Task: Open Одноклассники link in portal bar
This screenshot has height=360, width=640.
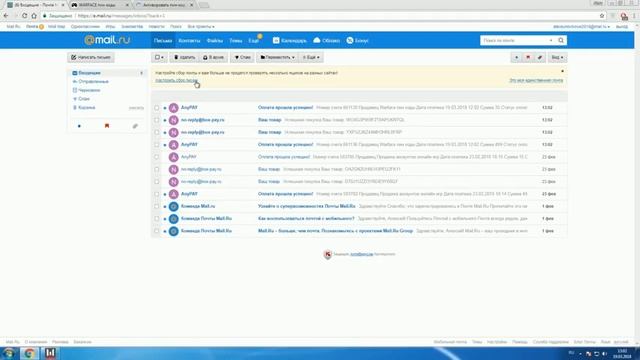Action: coord(85,27)
